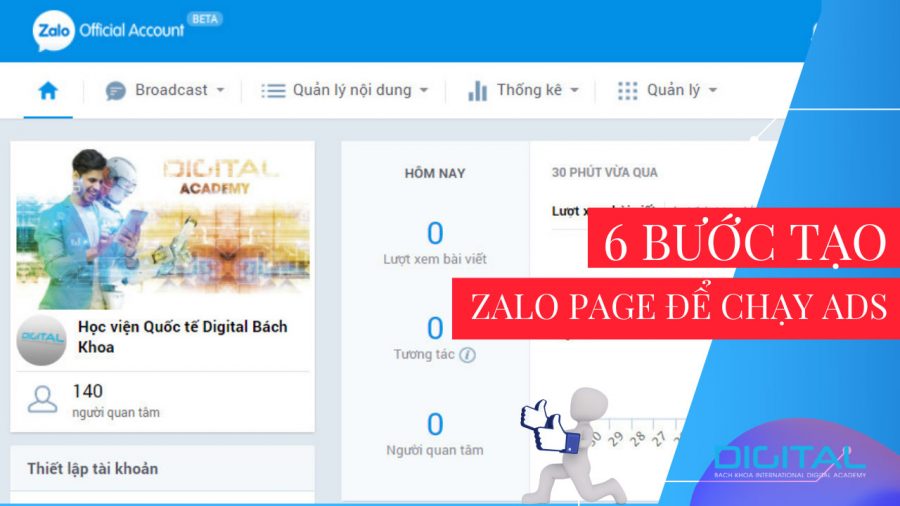This screenshot has width=900, height=506.
Task: Click the Lượt xem bài viết count
Action: pyautogui.click(x=435, y=233)
